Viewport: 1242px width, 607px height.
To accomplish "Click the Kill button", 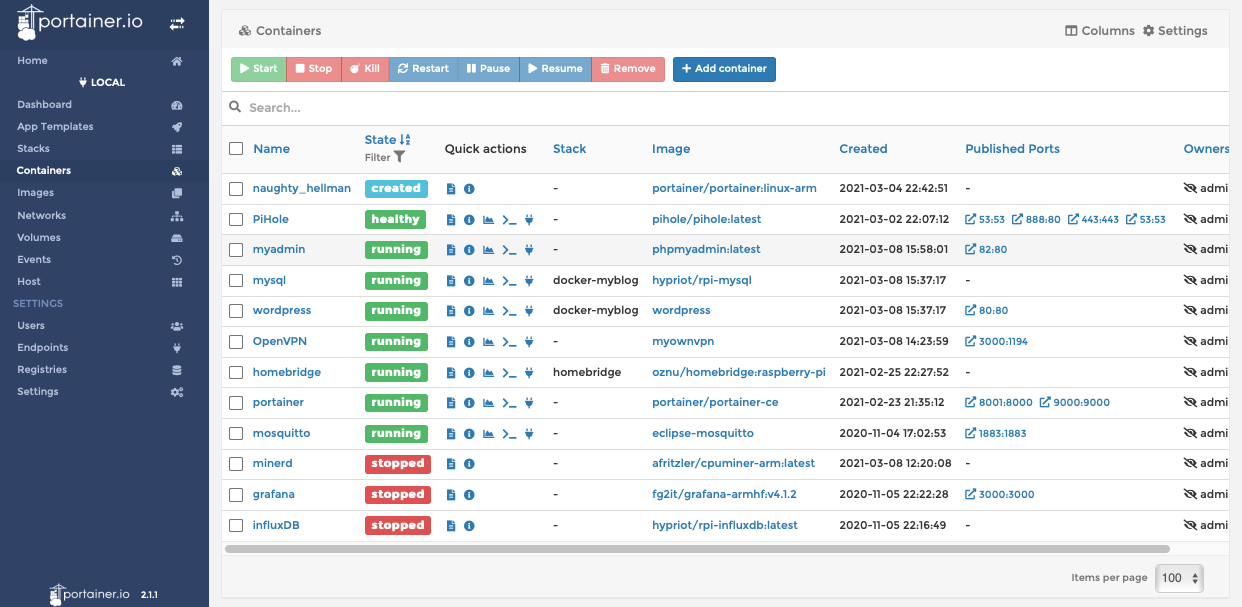I will 365,69.
